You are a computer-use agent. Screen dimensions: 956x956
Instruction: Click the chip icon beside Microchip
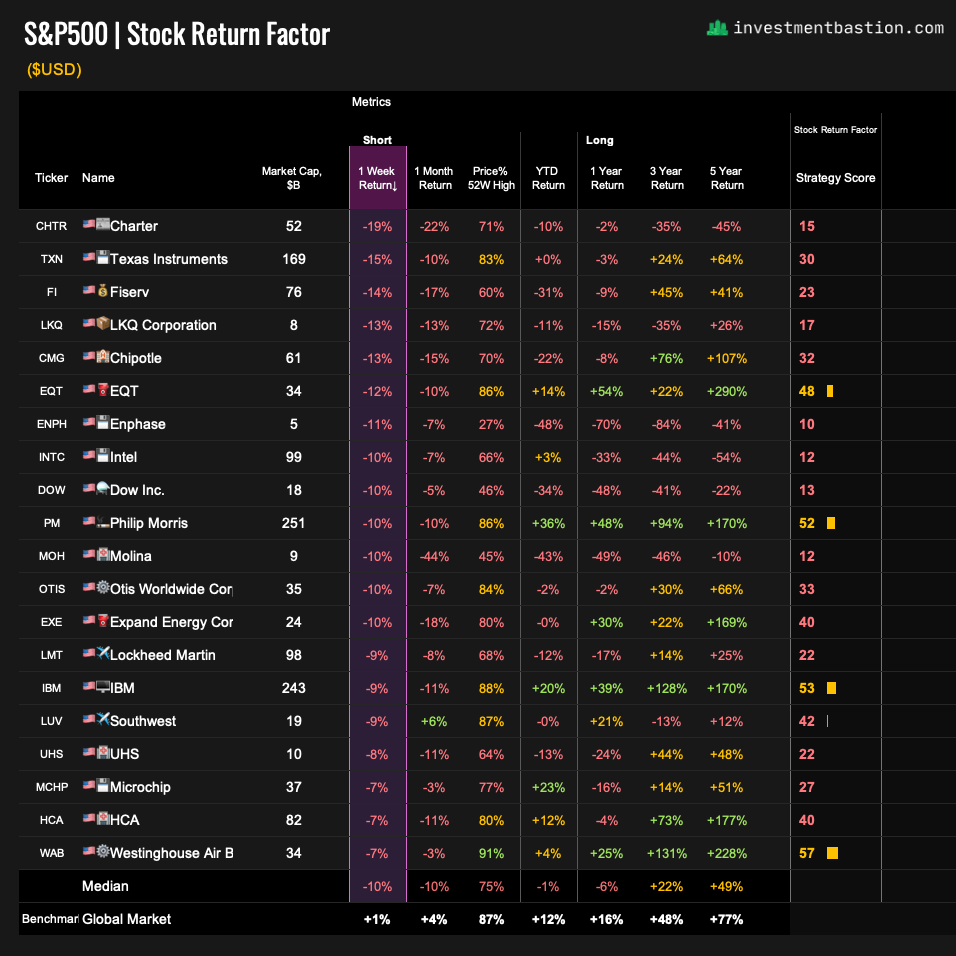point(103,785)
